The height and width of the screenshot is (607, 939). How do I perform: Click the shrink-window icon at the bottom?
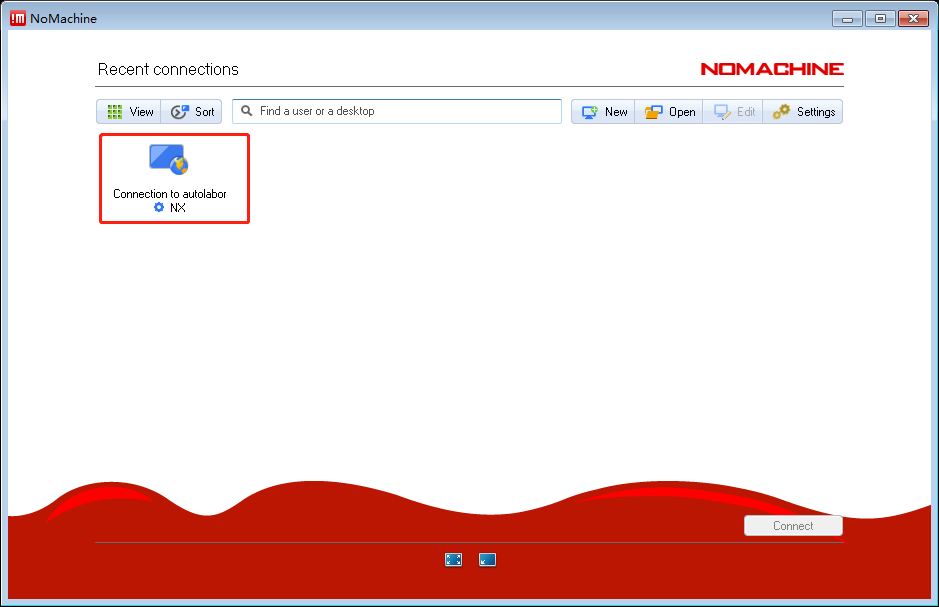(487, 560)
